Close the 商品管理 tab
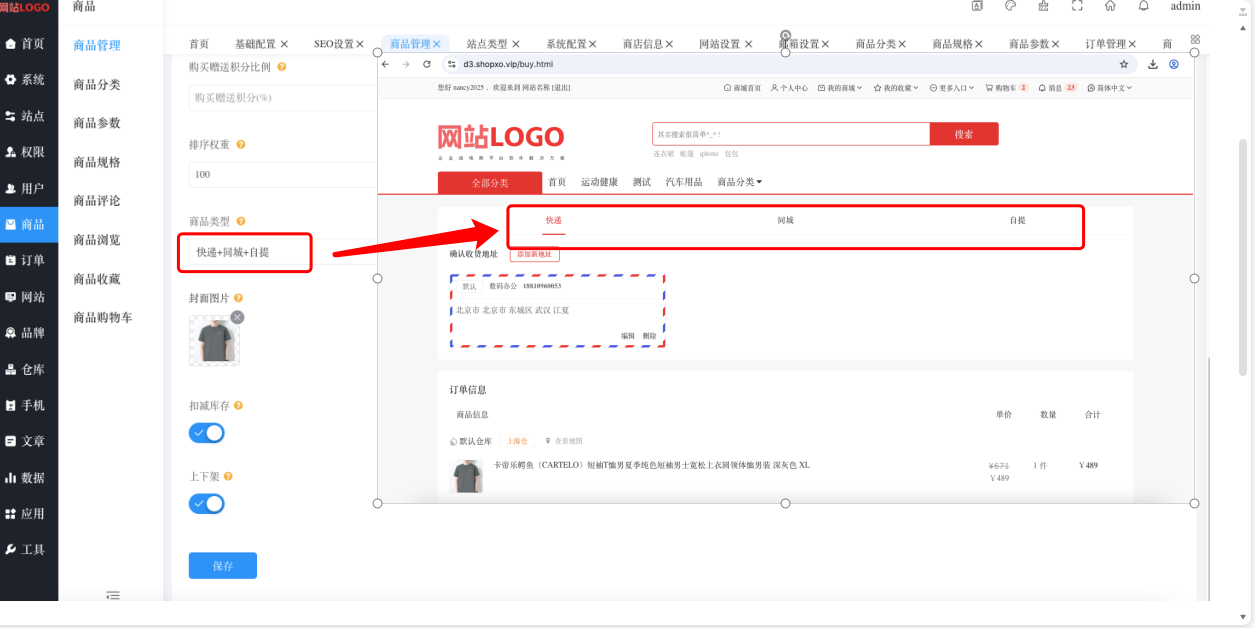Image resolution: width=1255 pixels, height=628 pixels. tap(436, 44)
